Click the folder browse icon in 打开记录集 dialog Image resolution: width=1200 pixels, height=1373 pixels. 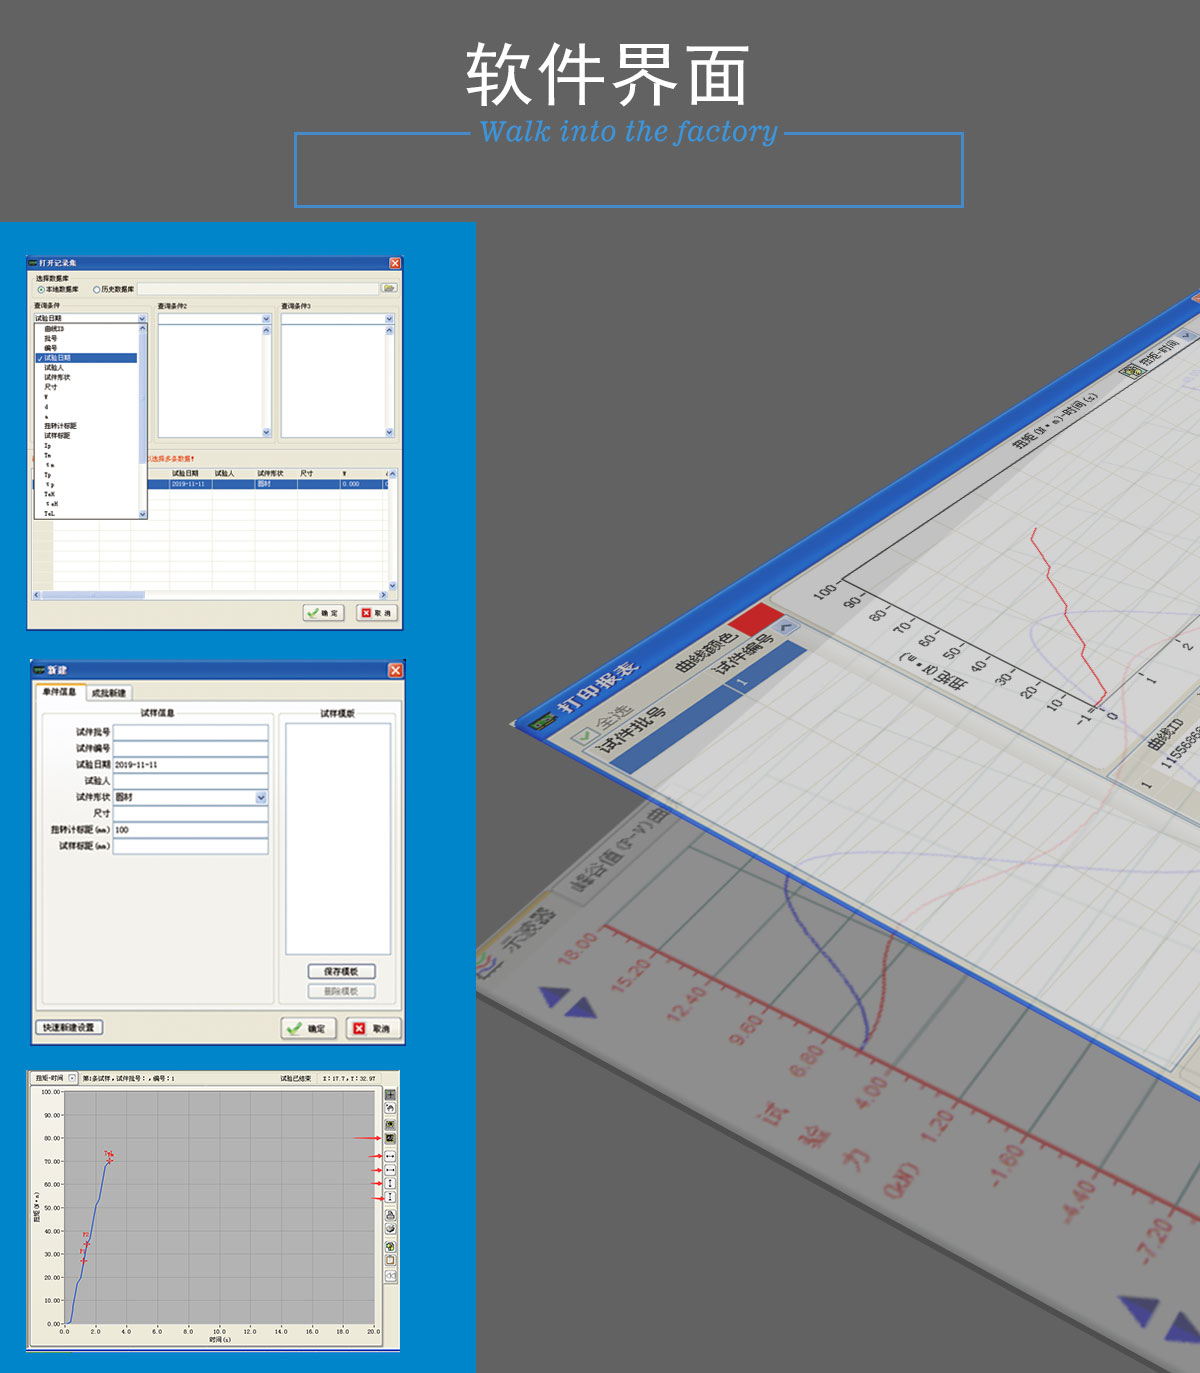pos(389,288)
